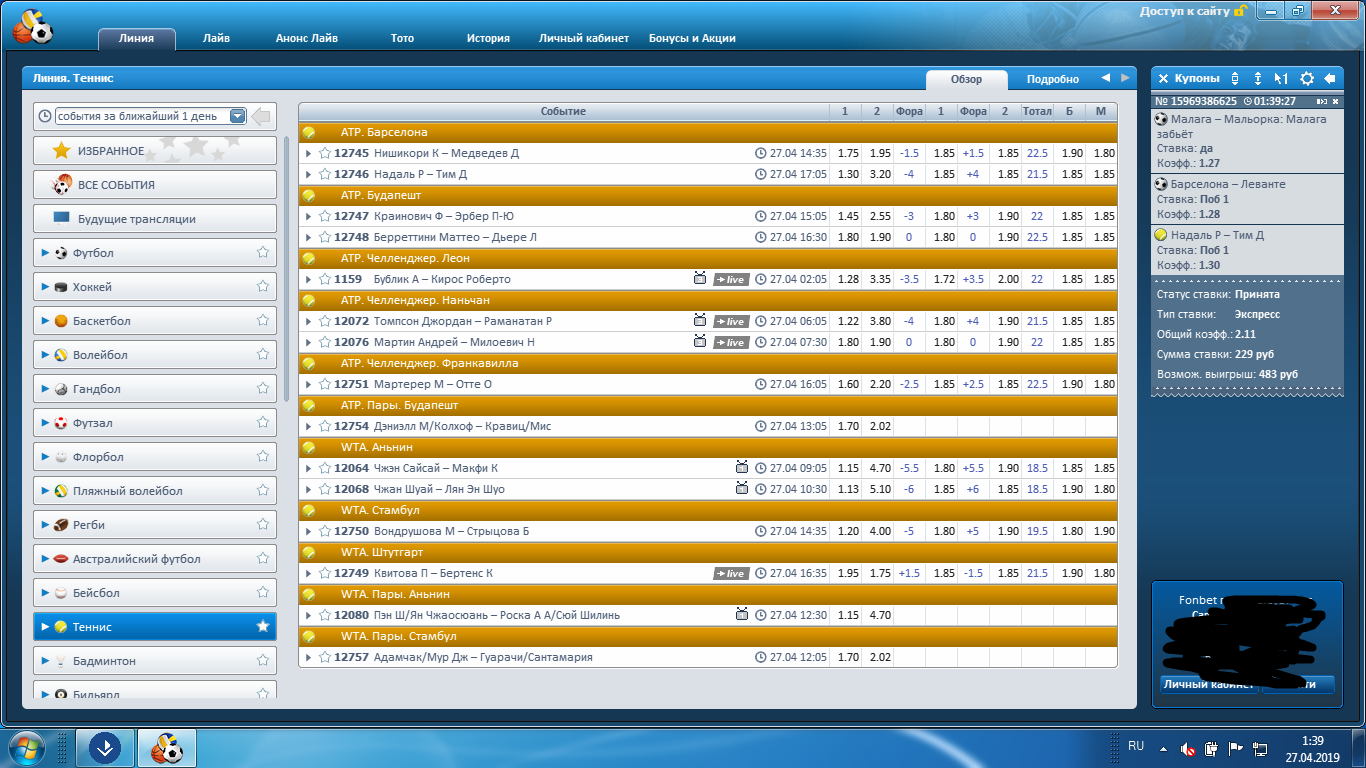
Task: Click the TV broadcast icon for Чжэн Сайсай match
Action: (x=742, y=468)
